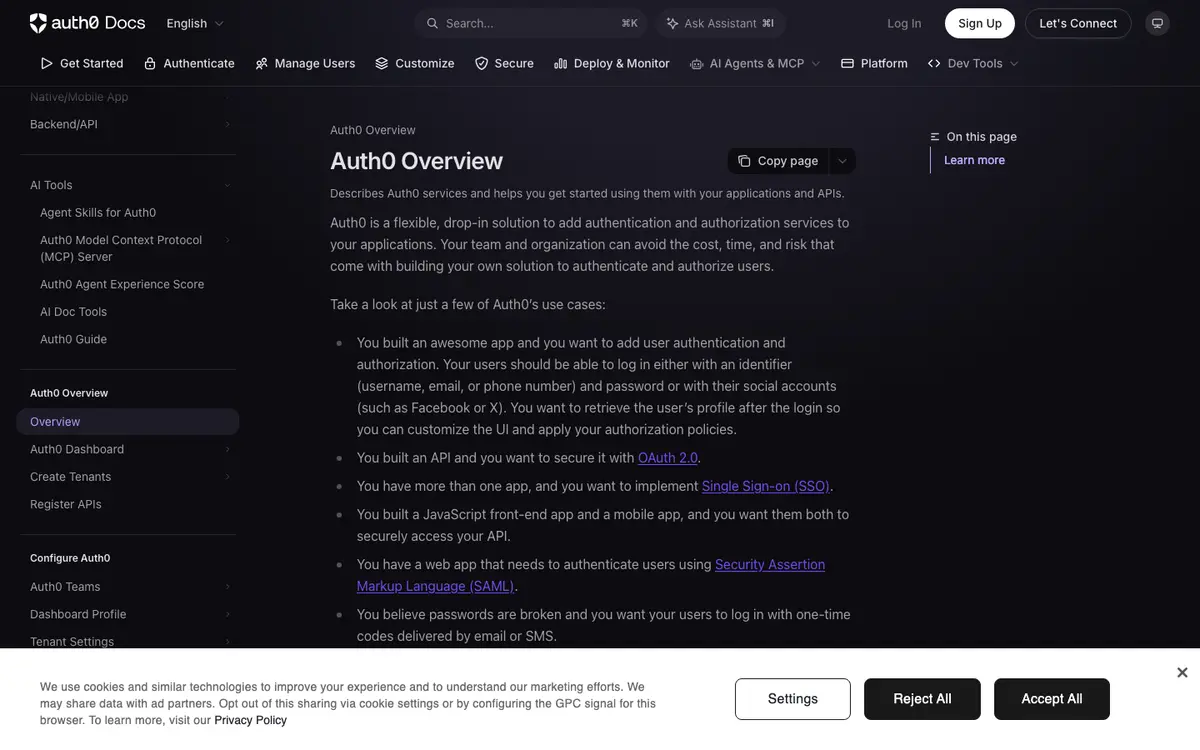Image resolution: width=1200 pixels, height=750 pixels.
Task: Click the Dev Tools code brackets icon
Action: [934, 63]
